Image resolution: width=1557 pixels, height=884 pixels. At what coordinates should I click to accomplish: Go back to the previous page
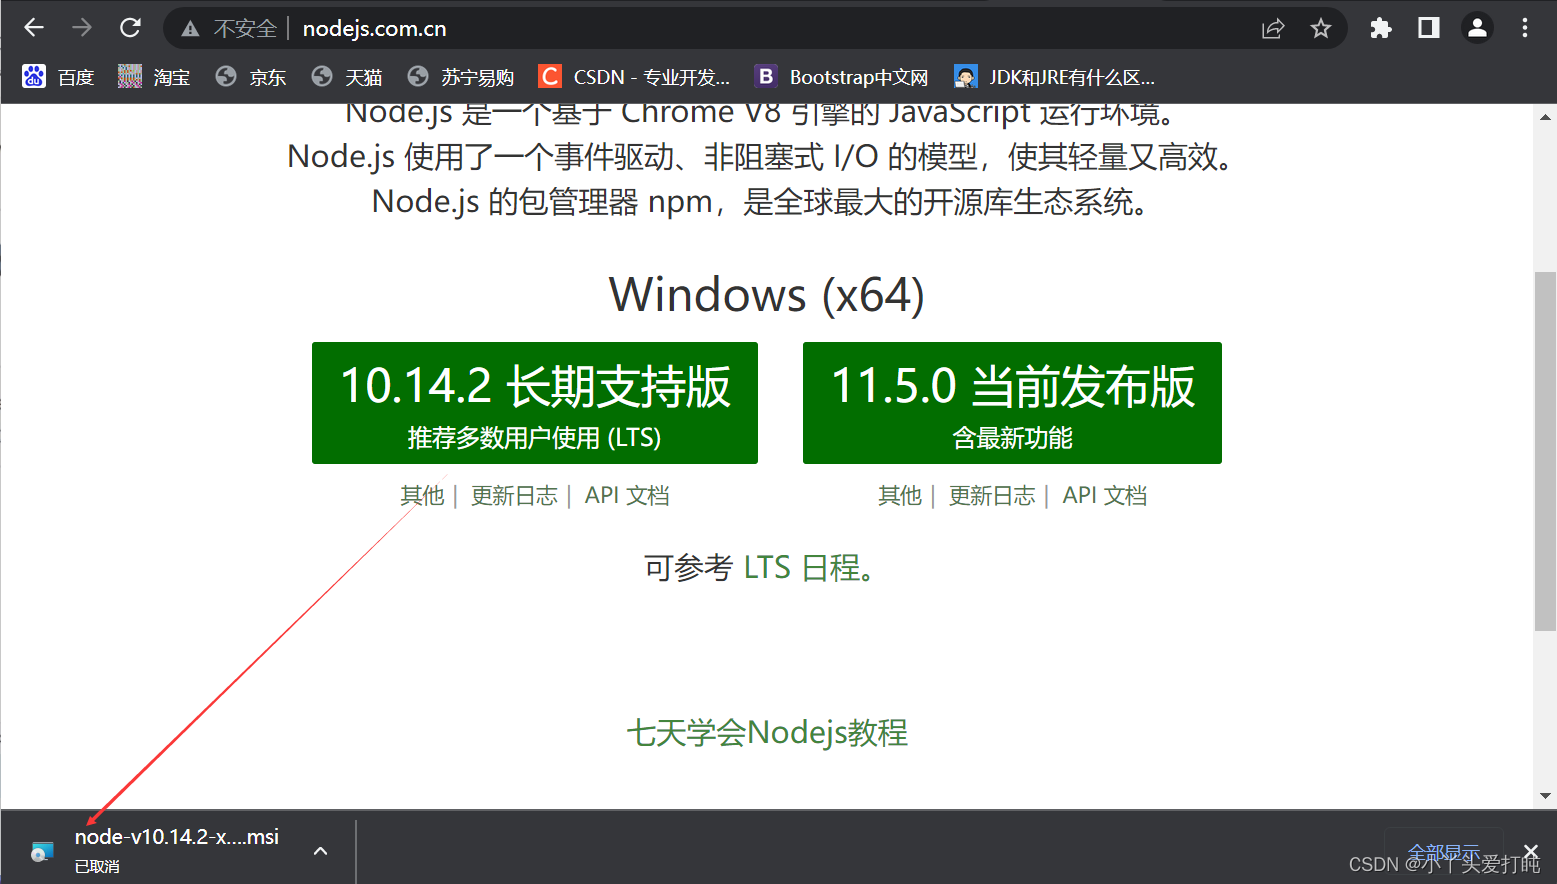pyautogui.click(x=34, y=28)
